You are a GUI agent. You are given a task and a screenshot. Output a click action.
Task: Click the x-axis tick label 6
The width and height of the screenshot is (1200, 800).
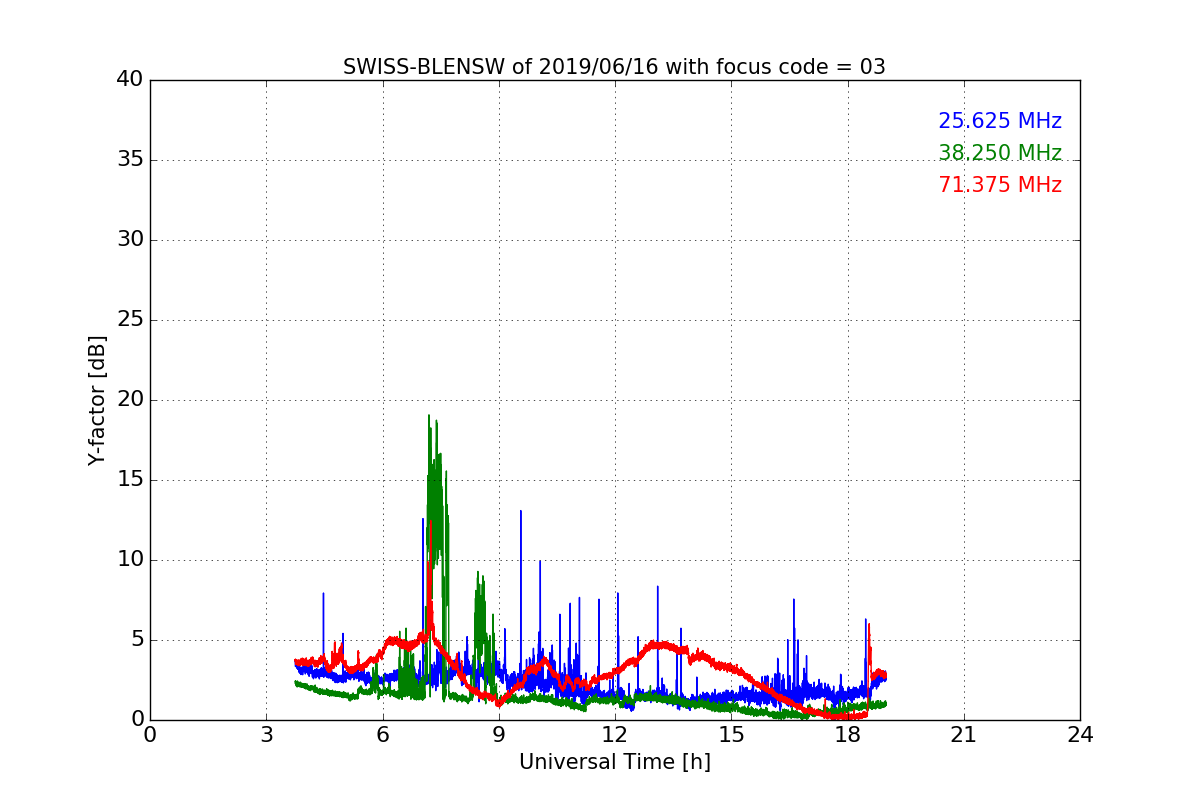pos(382,735)
